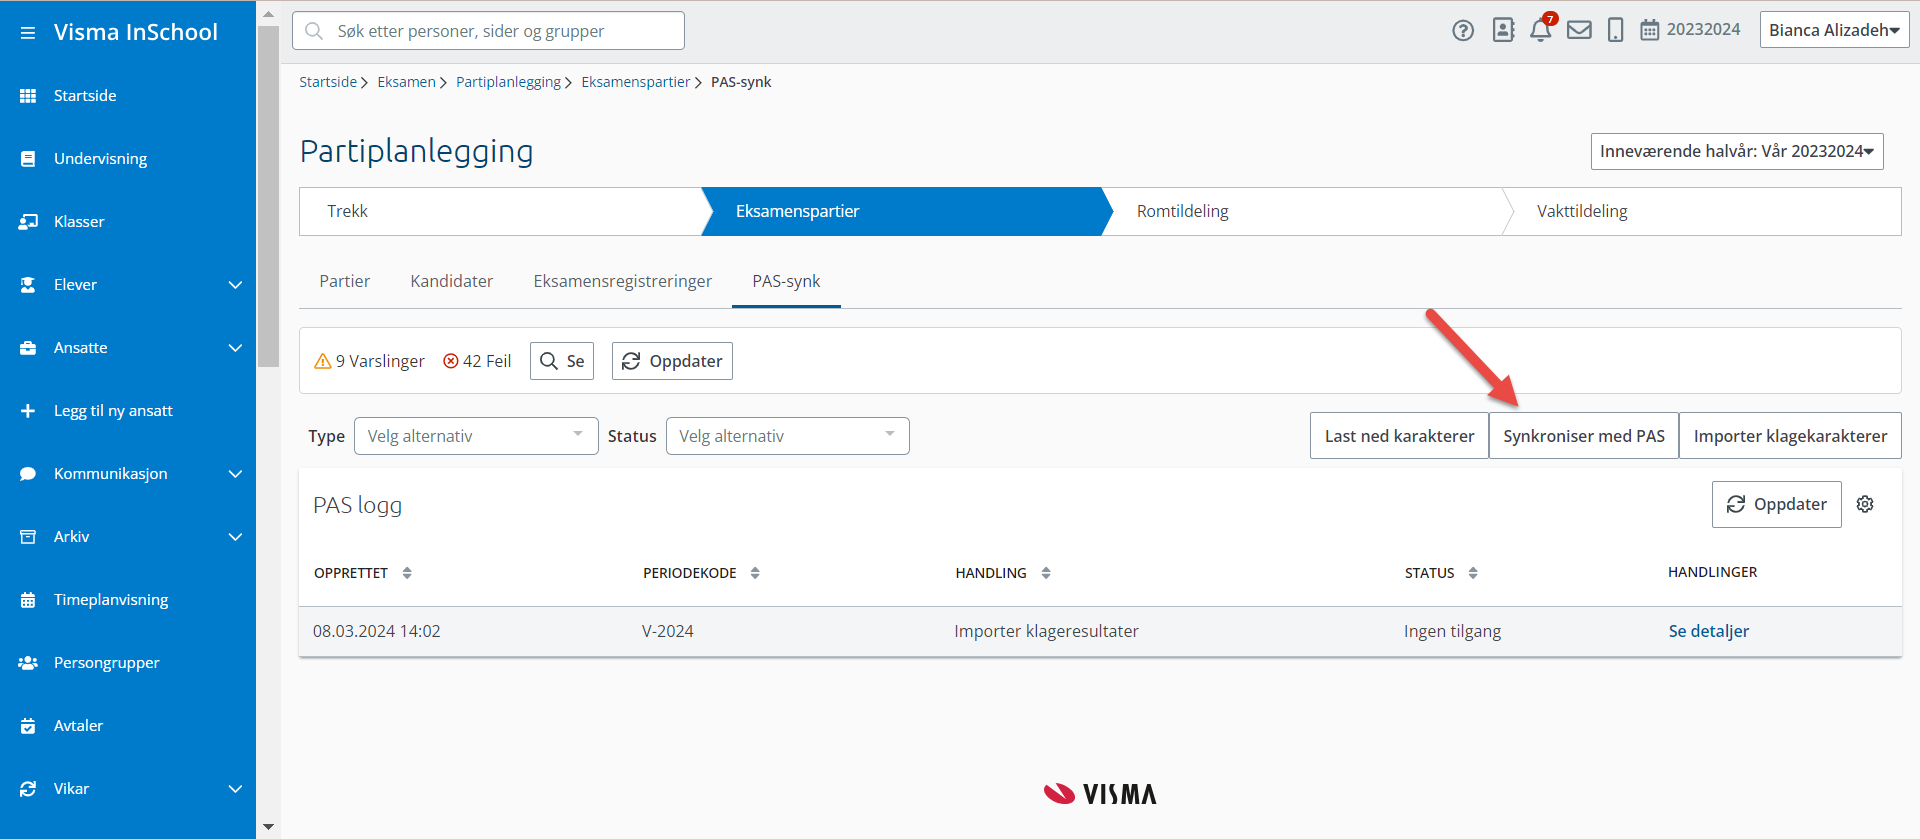Click the school year calendar icon 20232024
Viewport: 1920px width, 839px height.
[1650, 30]
